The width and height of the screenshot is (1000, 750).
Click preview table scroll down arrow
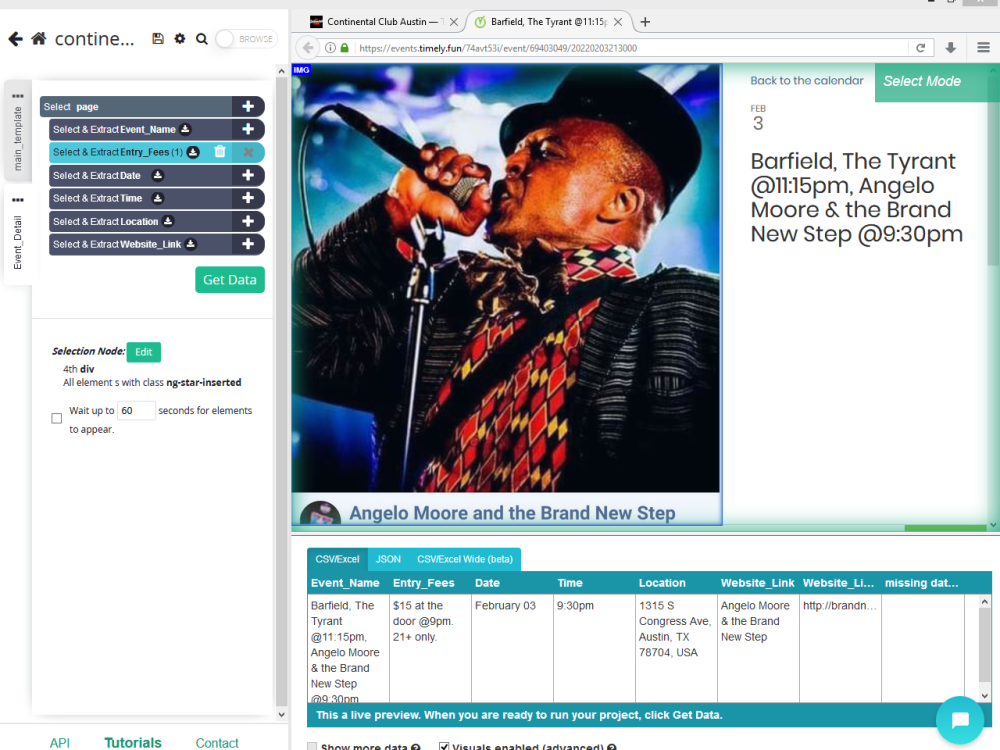(x=985, y=696)
